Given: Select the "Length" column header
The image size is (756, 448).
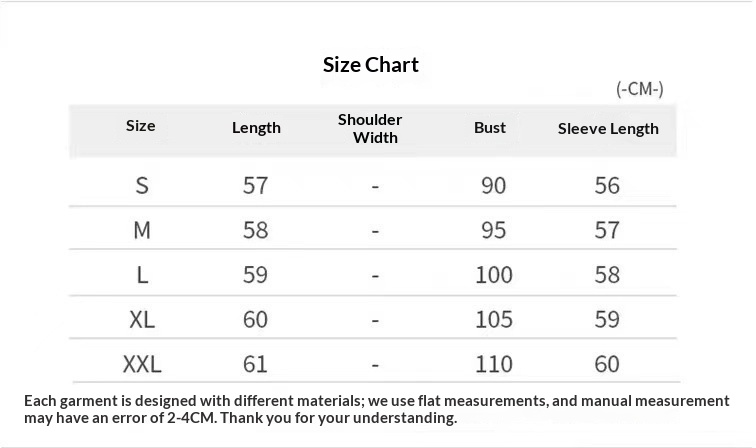Looking at the screenshot, I should [x=256, y=128].
